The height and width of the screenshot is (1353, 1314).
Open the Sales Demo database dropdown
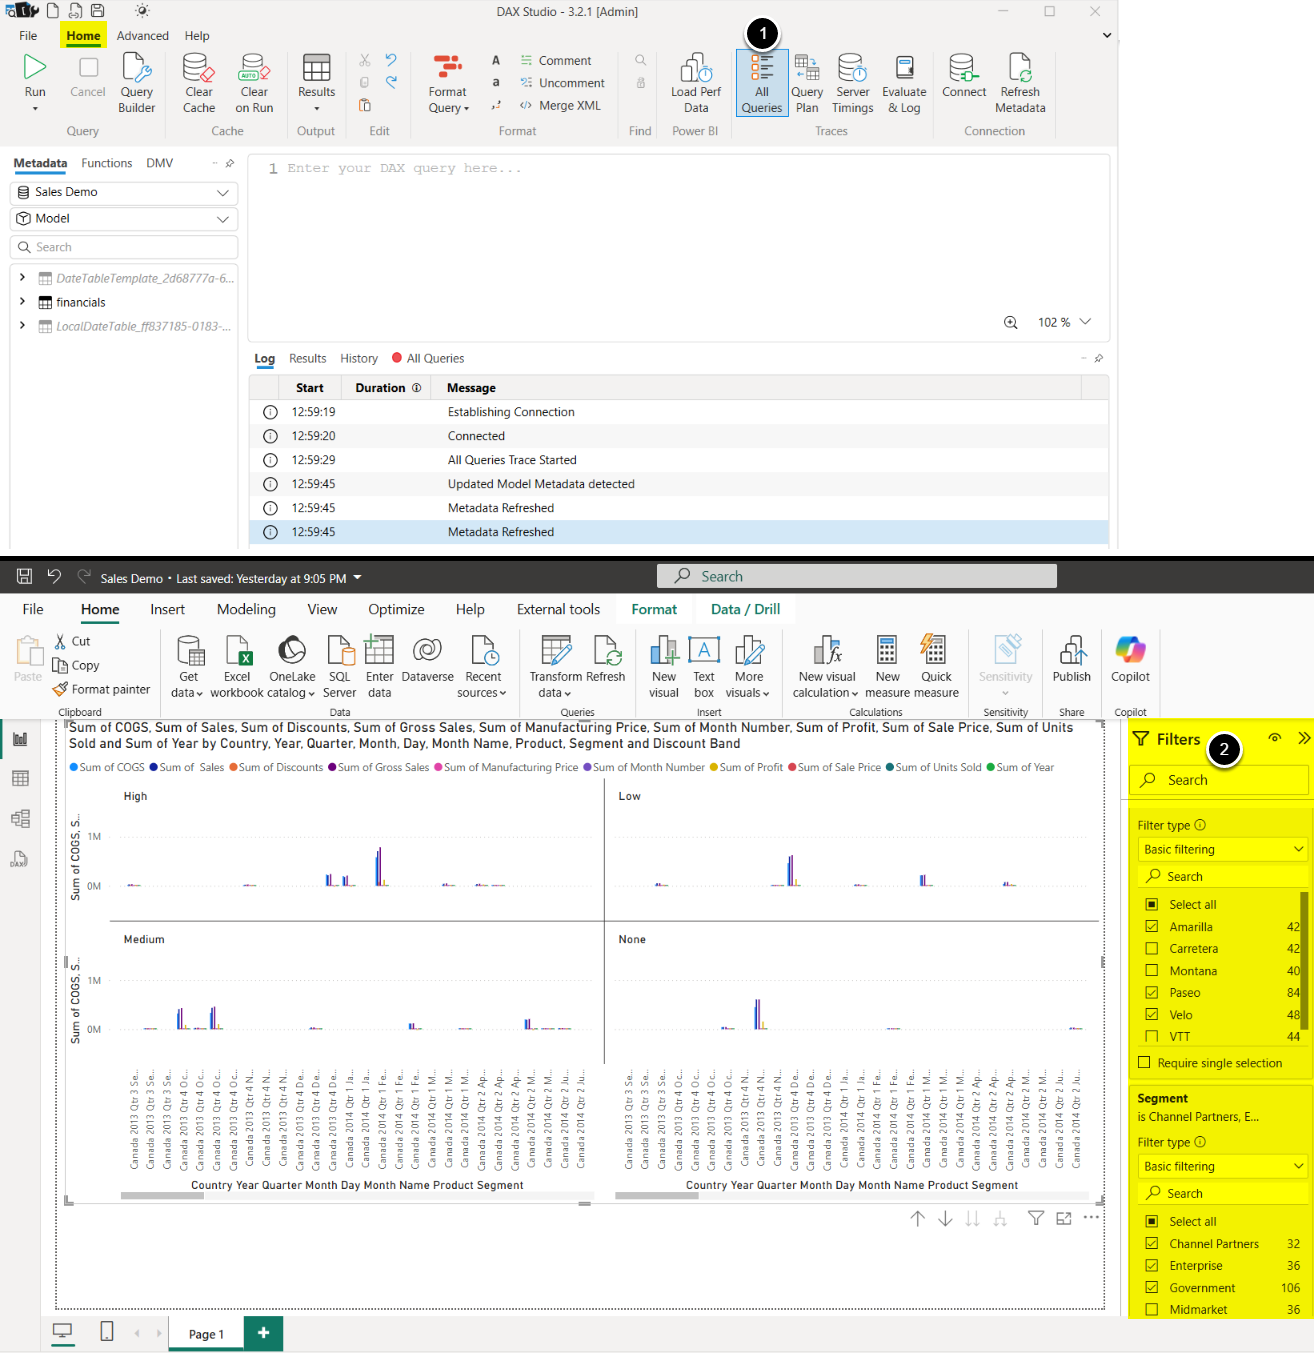tap(124, 192)
